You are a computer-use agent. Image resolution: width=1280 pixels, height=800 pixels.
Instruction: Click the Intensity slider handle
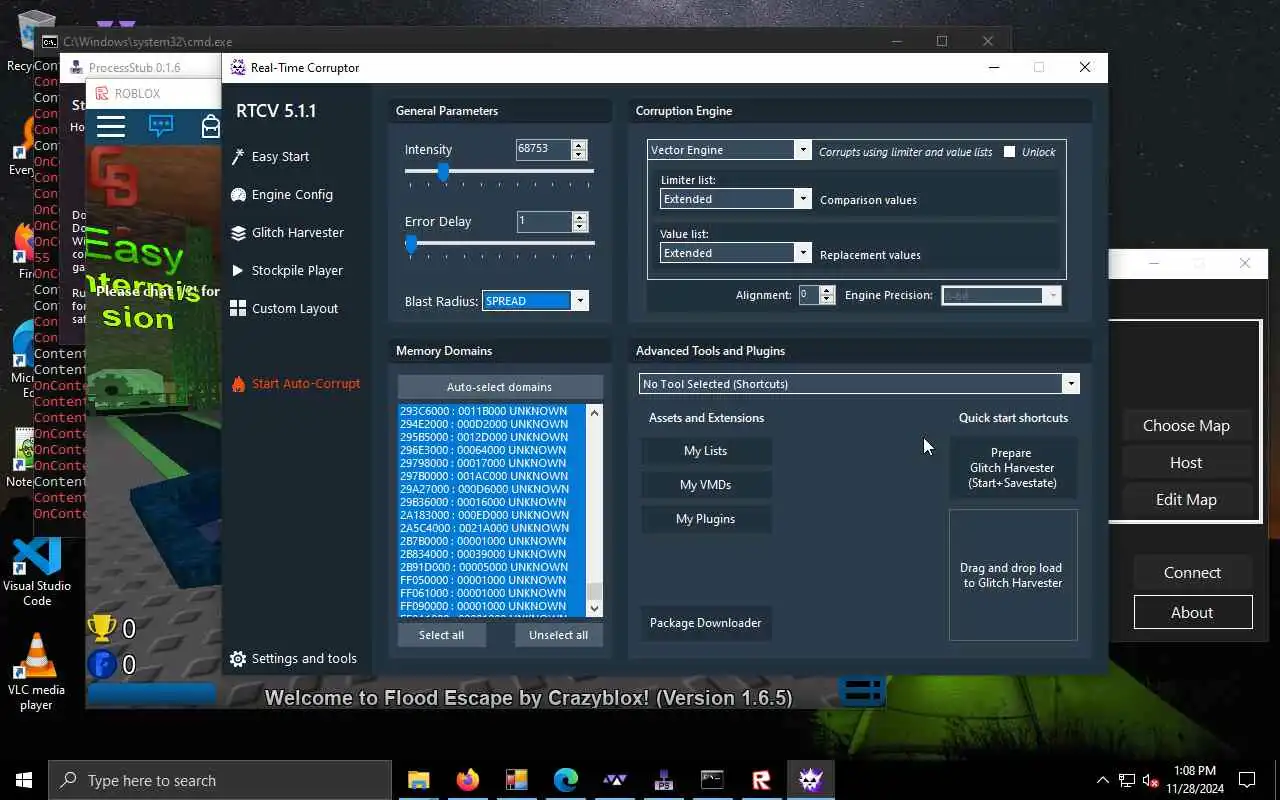tap(443, 172)
